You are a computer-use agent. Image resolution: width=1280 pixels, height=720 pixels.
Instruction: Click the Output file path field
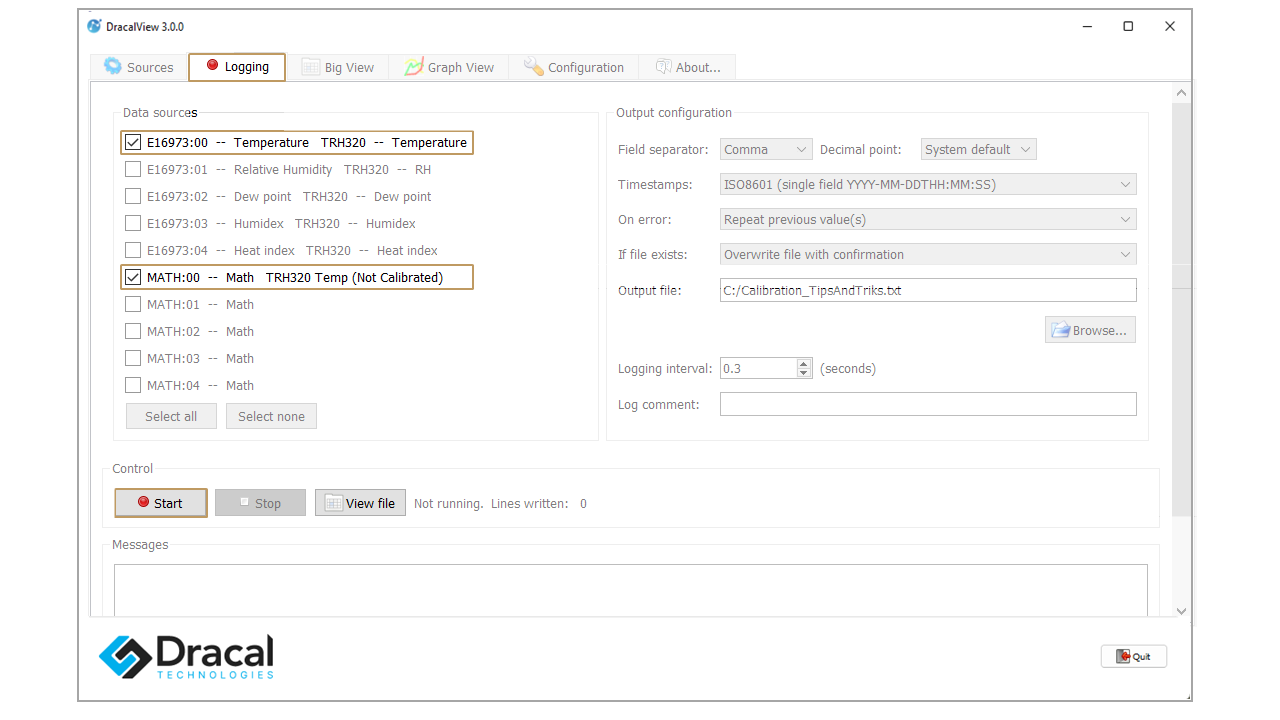(928, 290)
